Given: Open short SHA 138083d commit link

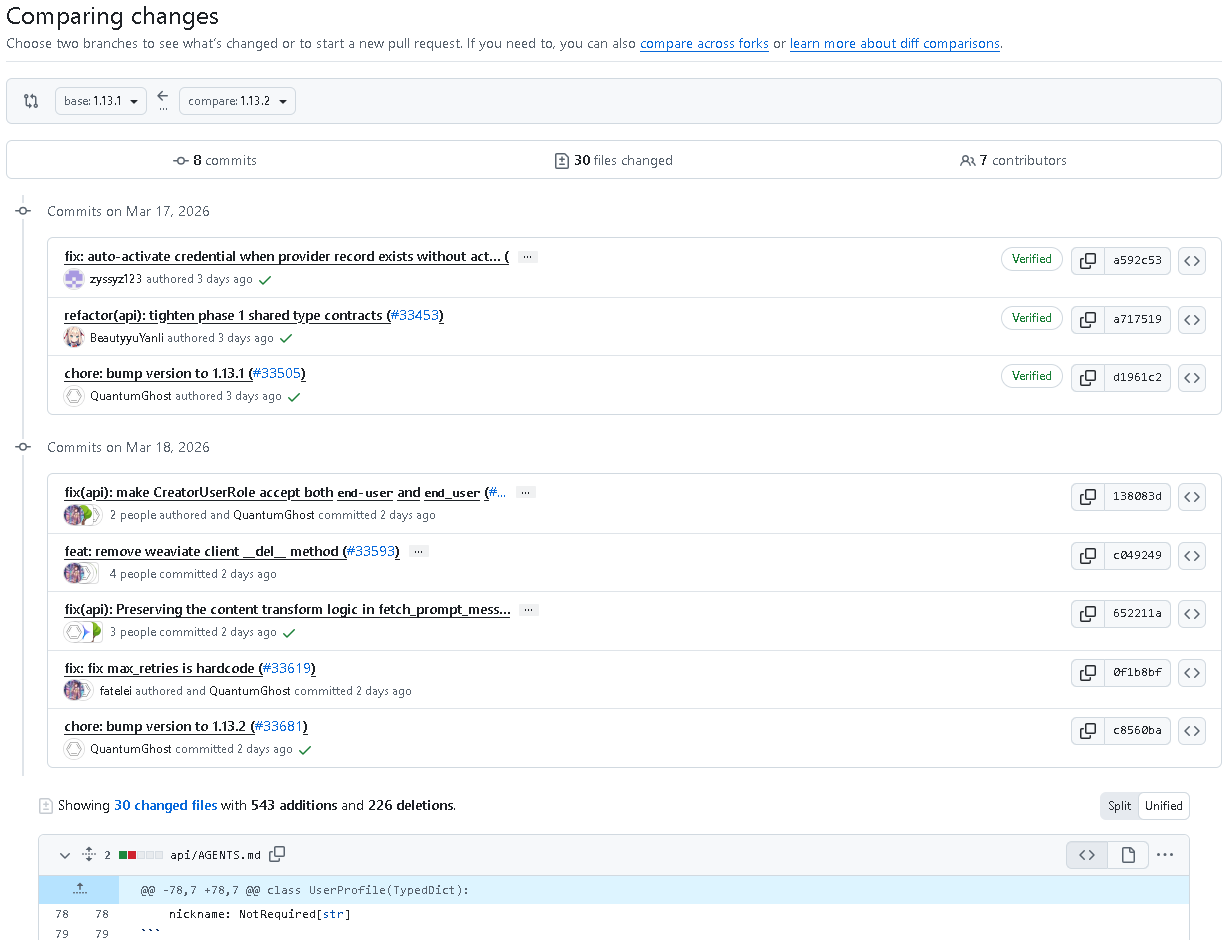Looking at the screenshot, I should 1137,496.
